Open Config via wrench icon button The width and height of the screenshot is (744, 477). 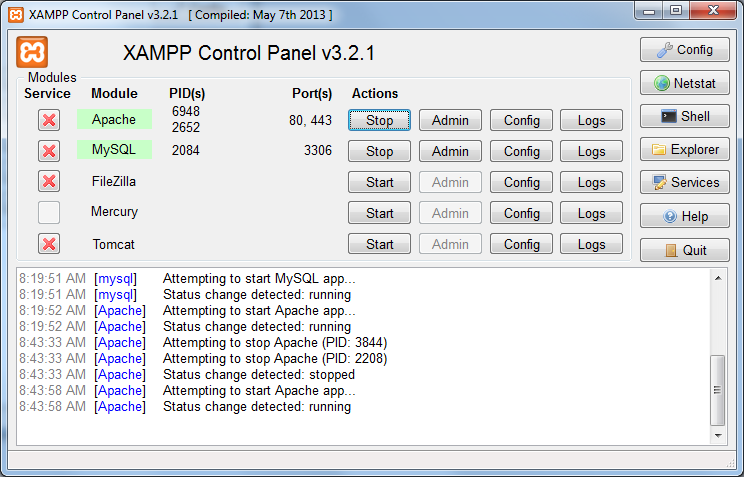(684, 50)
